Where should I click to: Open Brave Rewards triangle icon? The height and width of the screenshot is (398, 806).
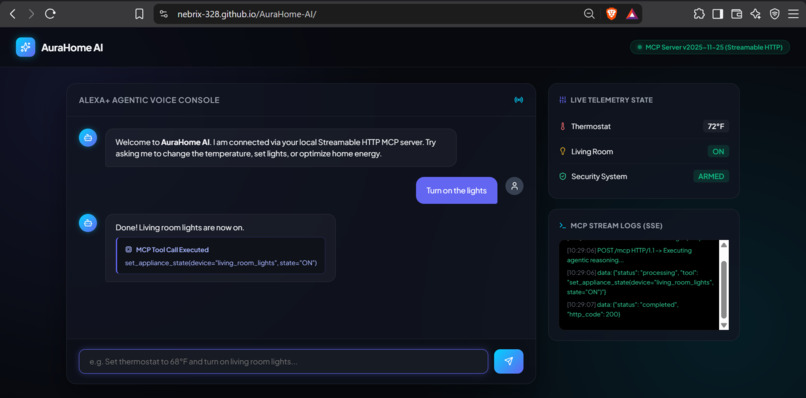[x=632, y=14]
